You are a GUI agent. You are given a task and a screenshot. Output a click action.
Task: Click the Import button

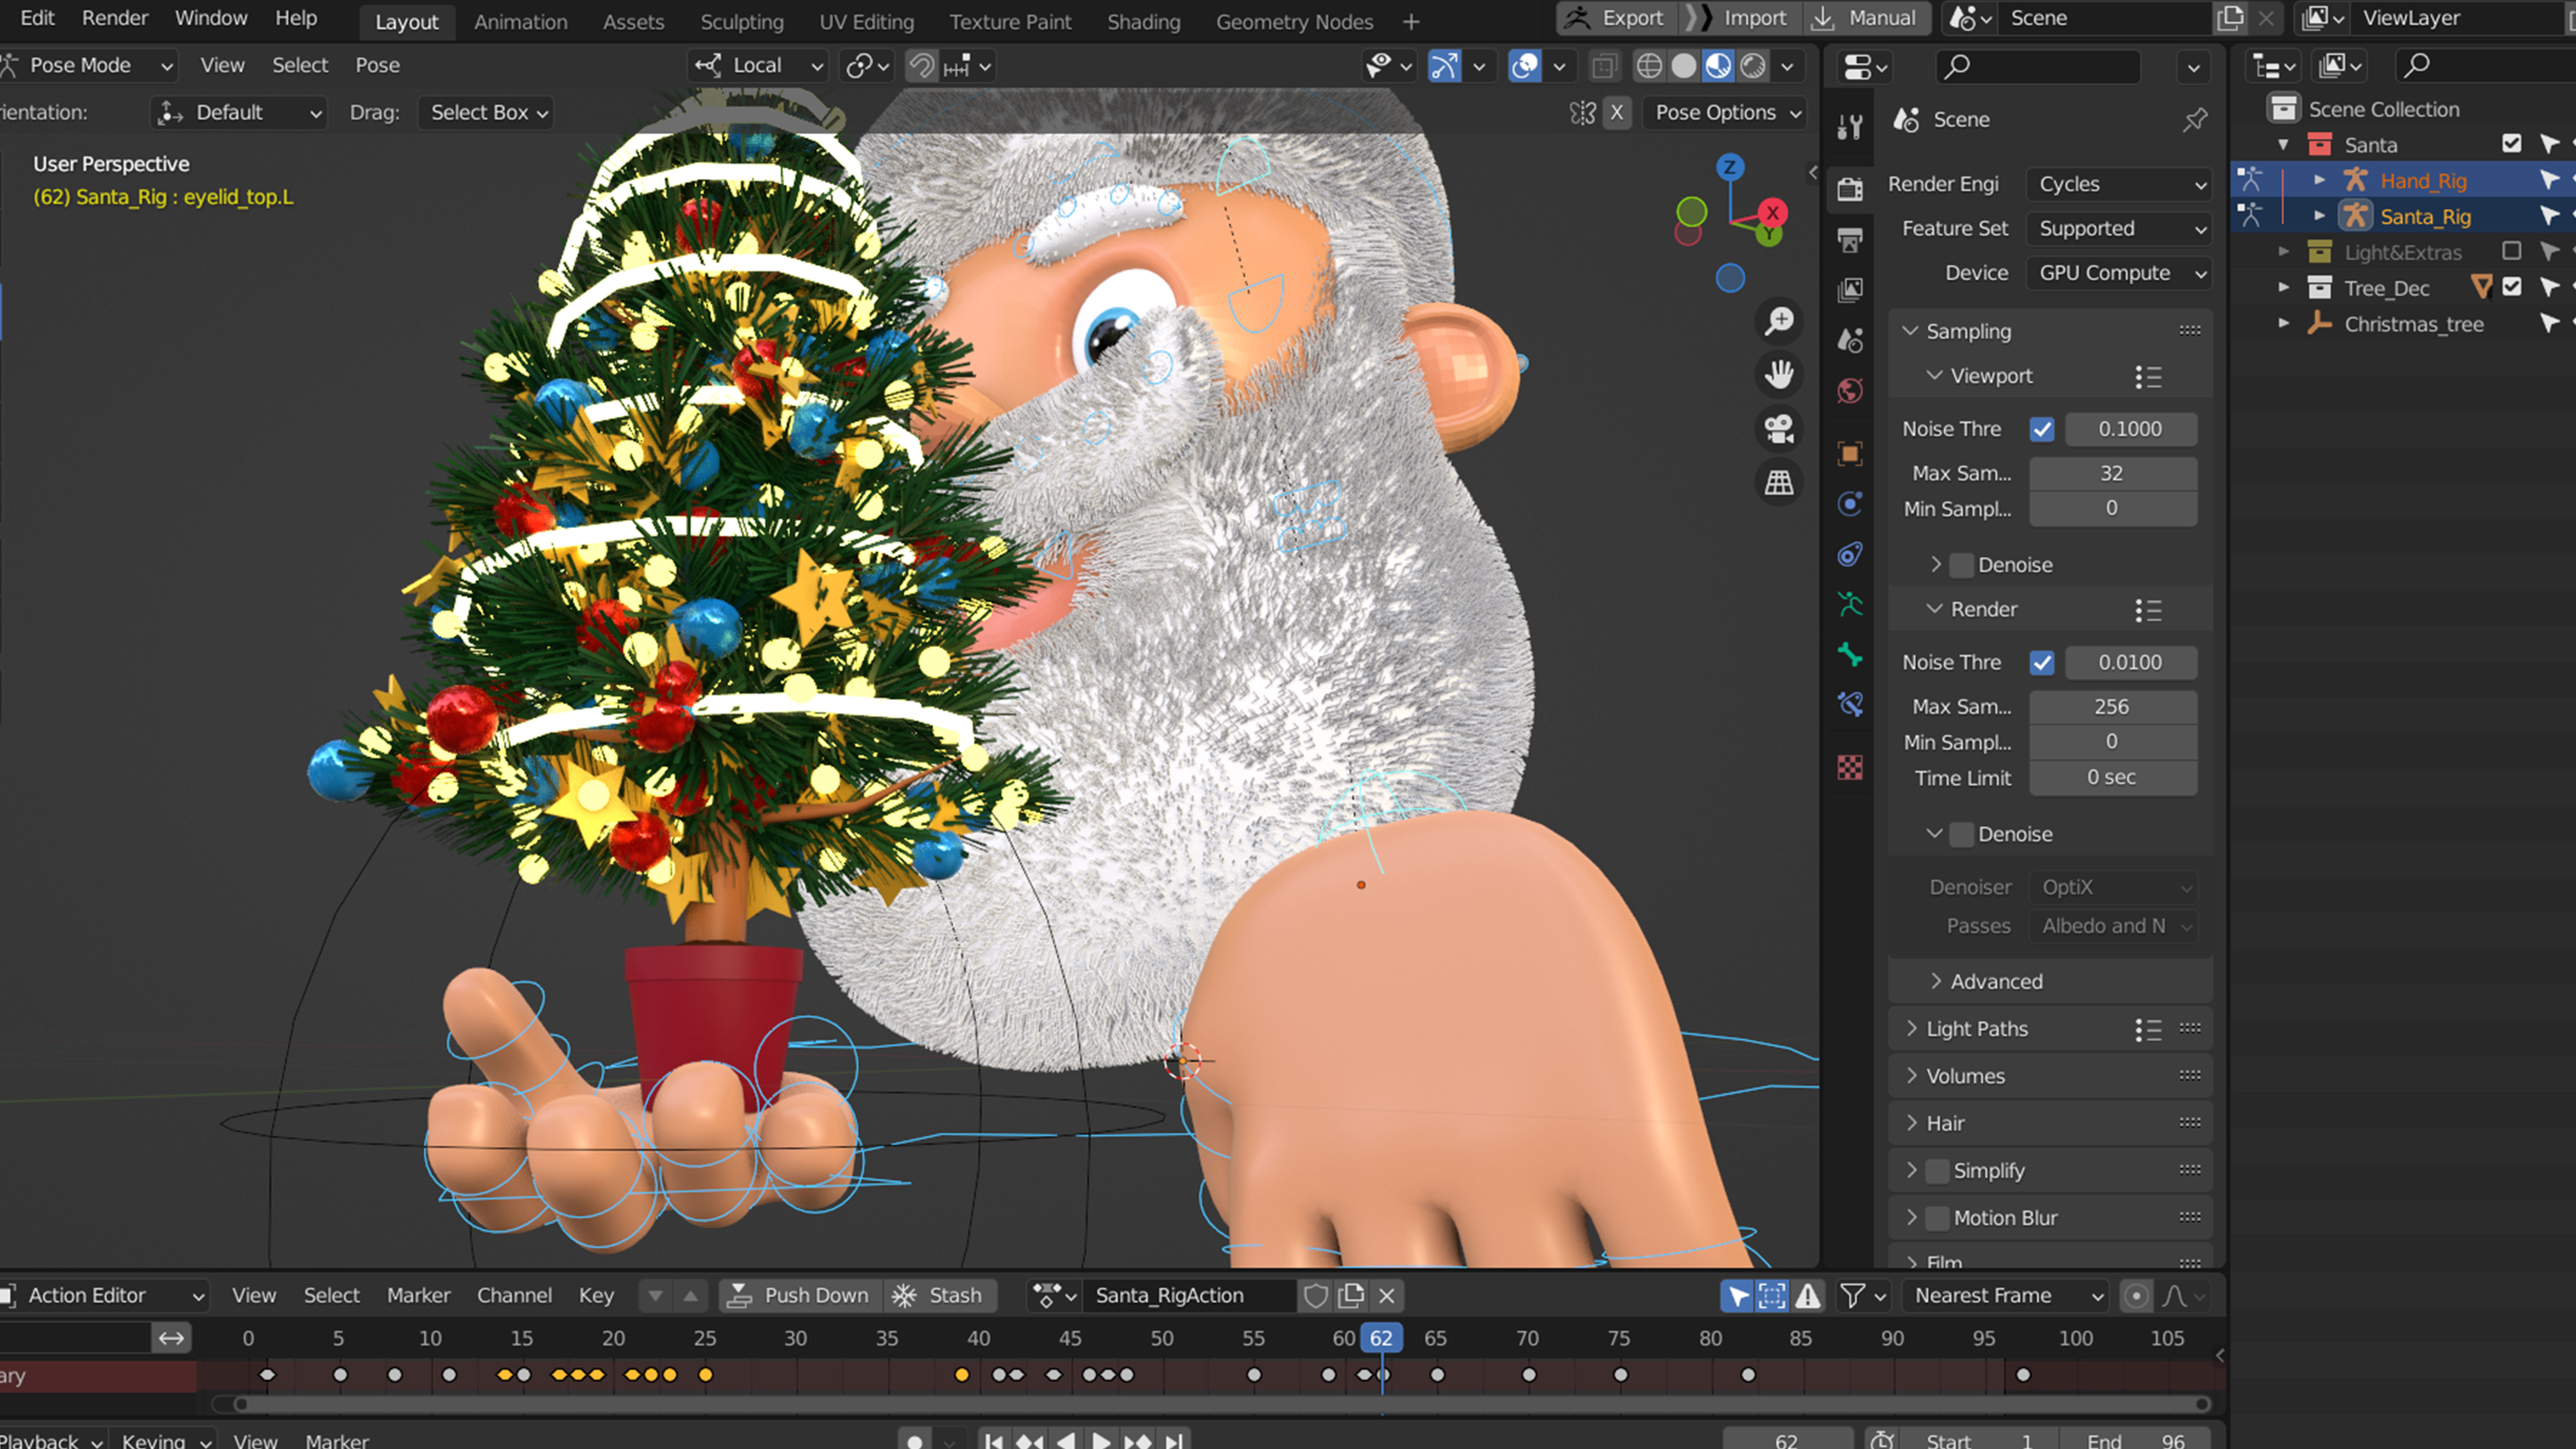pos(1740,18)
